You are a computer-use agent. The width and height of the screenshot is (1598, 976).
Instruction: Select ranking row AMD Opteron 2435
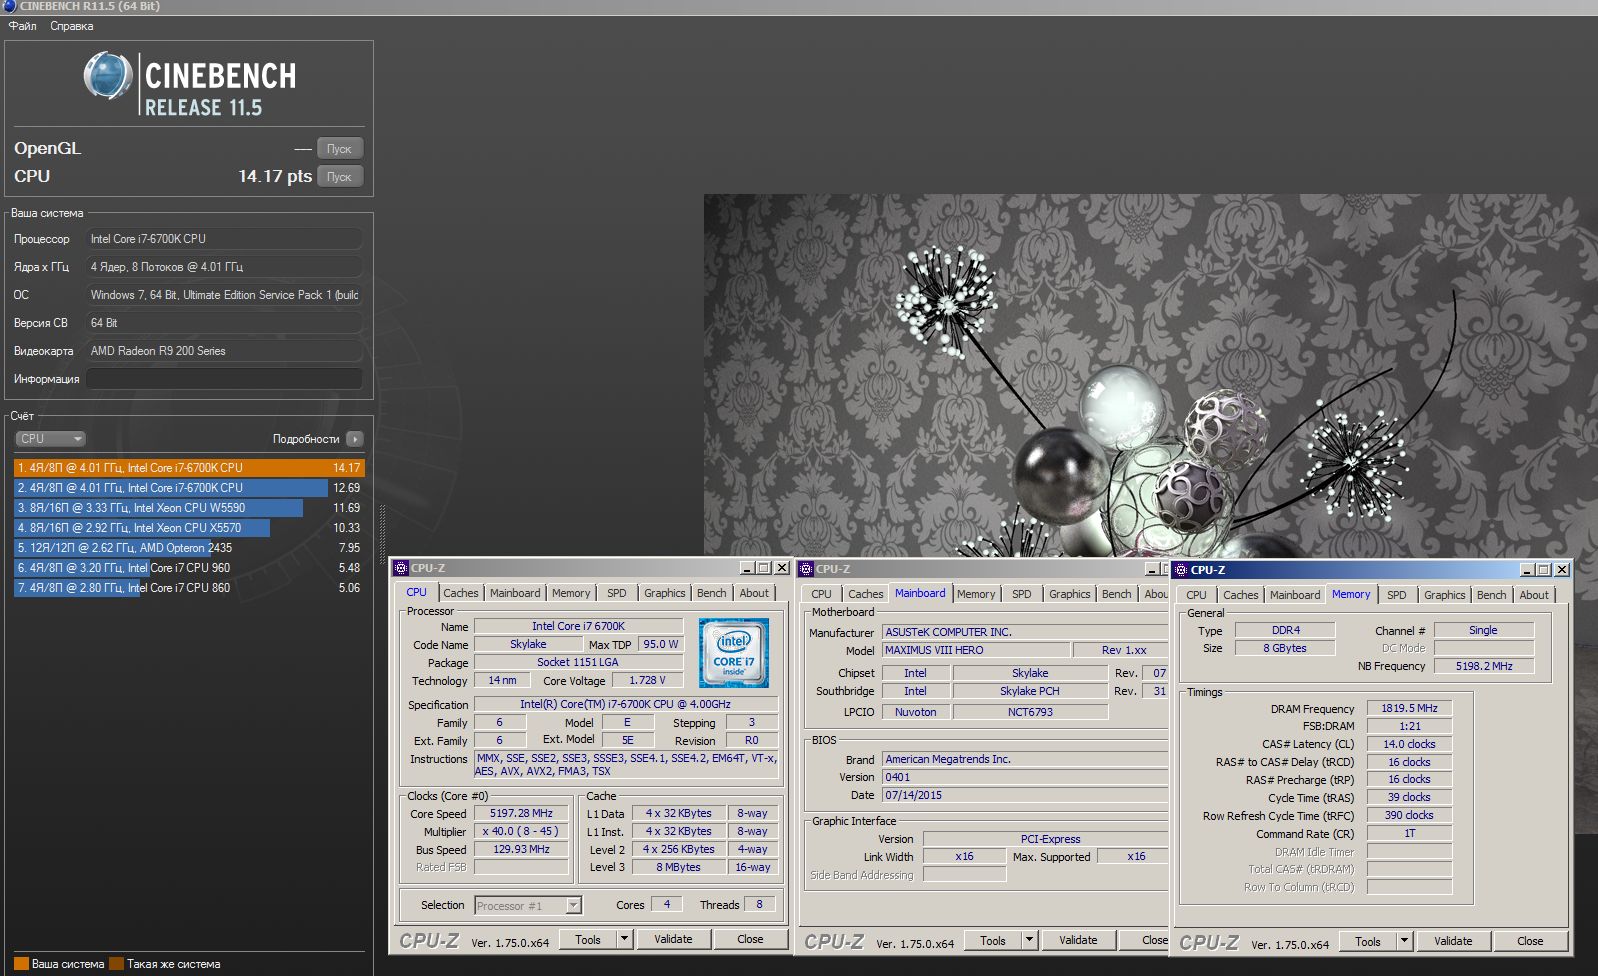(189, 548)
